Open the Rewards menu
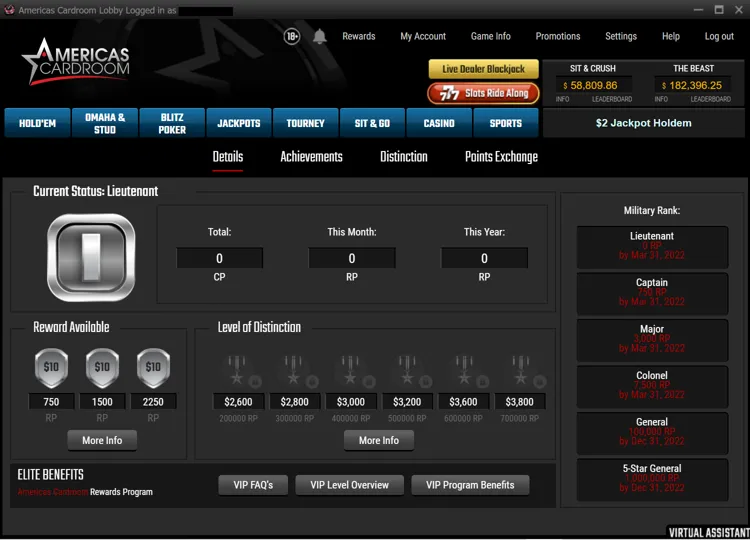Screen dimensions: 750x540 point(359,36)
